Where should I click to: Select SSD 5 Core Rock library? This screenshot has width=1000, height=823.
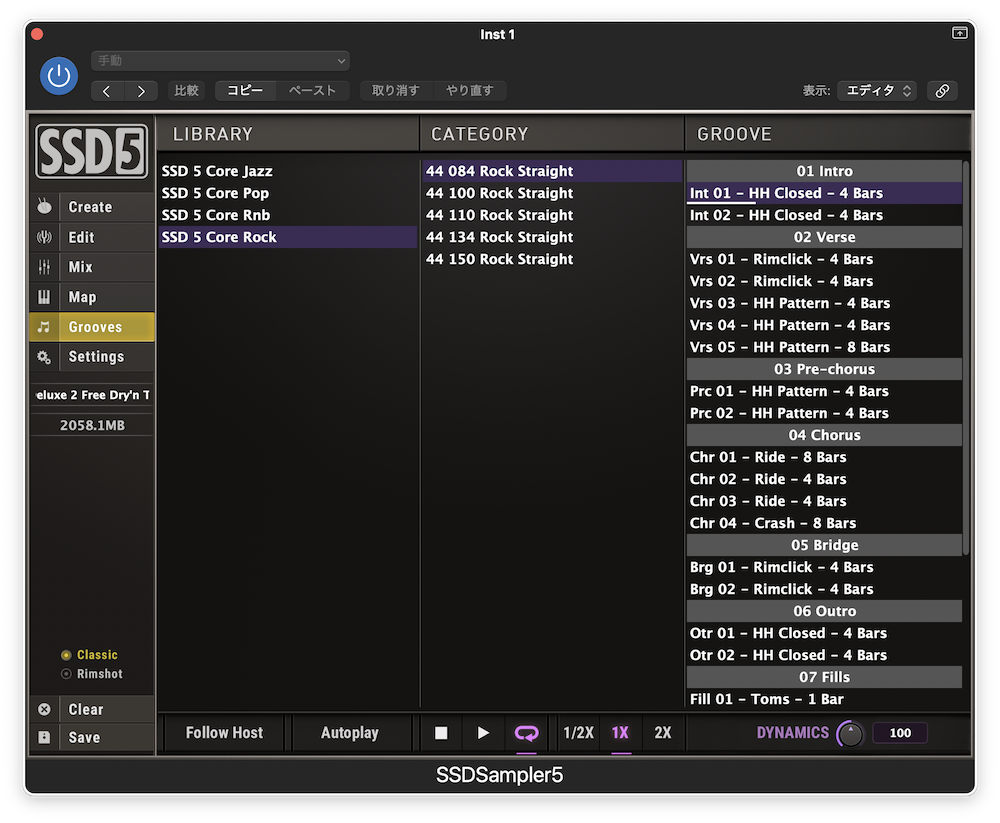287,237
